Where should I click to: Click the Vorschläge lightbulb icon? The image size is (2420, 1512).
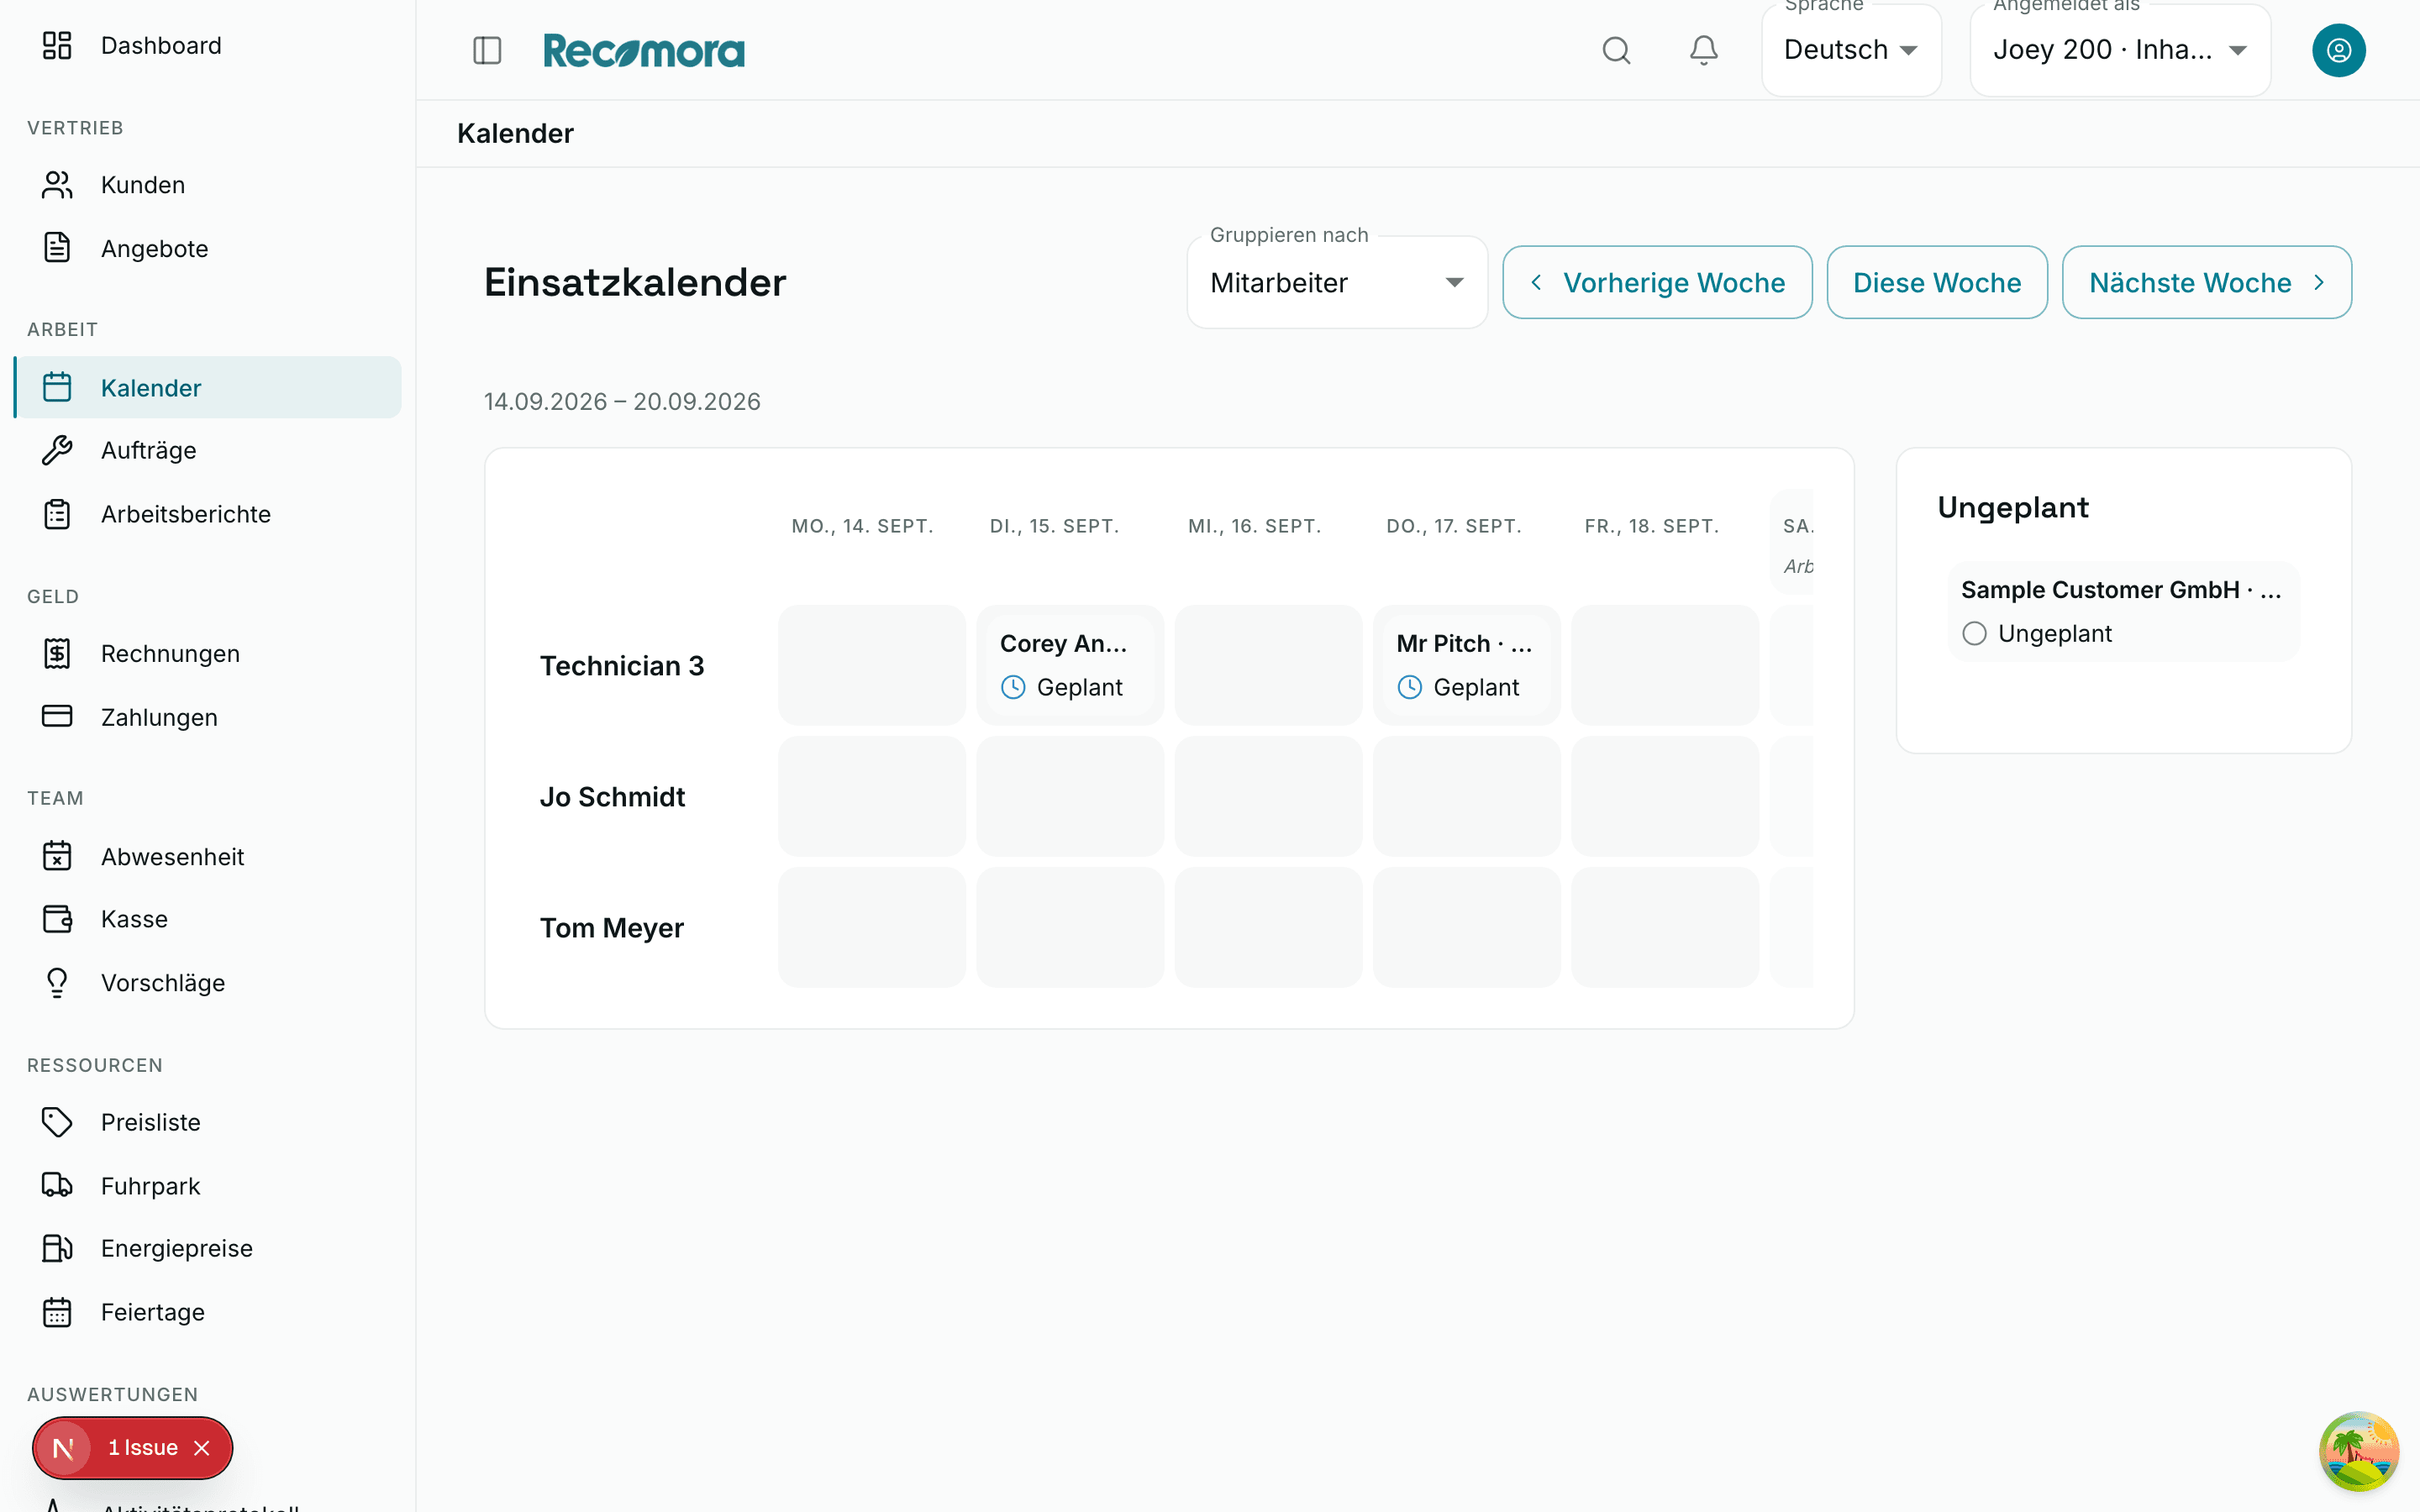coord(57,983)
